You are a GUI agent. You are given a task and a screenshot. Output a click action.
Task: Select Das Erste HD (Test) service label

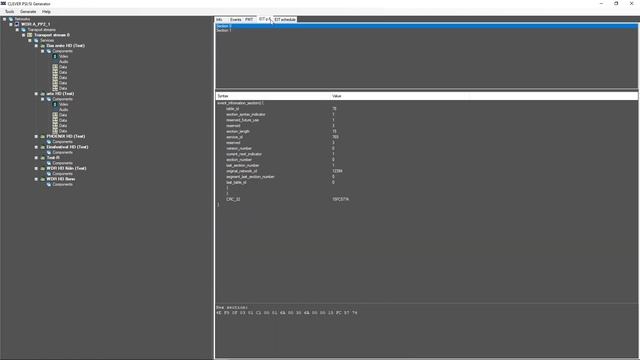point(66,46)
